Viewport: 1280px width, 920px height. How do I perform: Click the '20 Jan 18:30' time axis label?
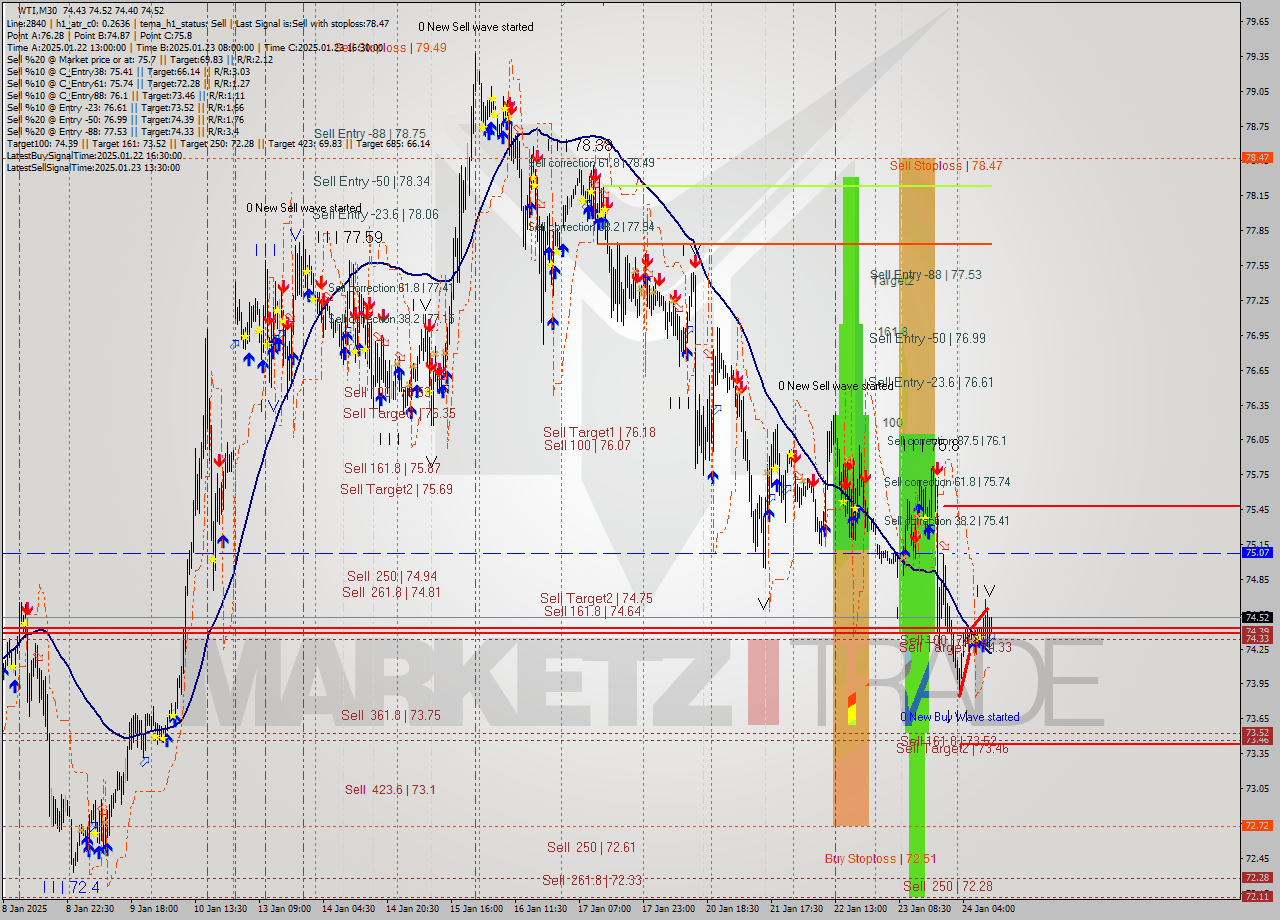point(732,909)
